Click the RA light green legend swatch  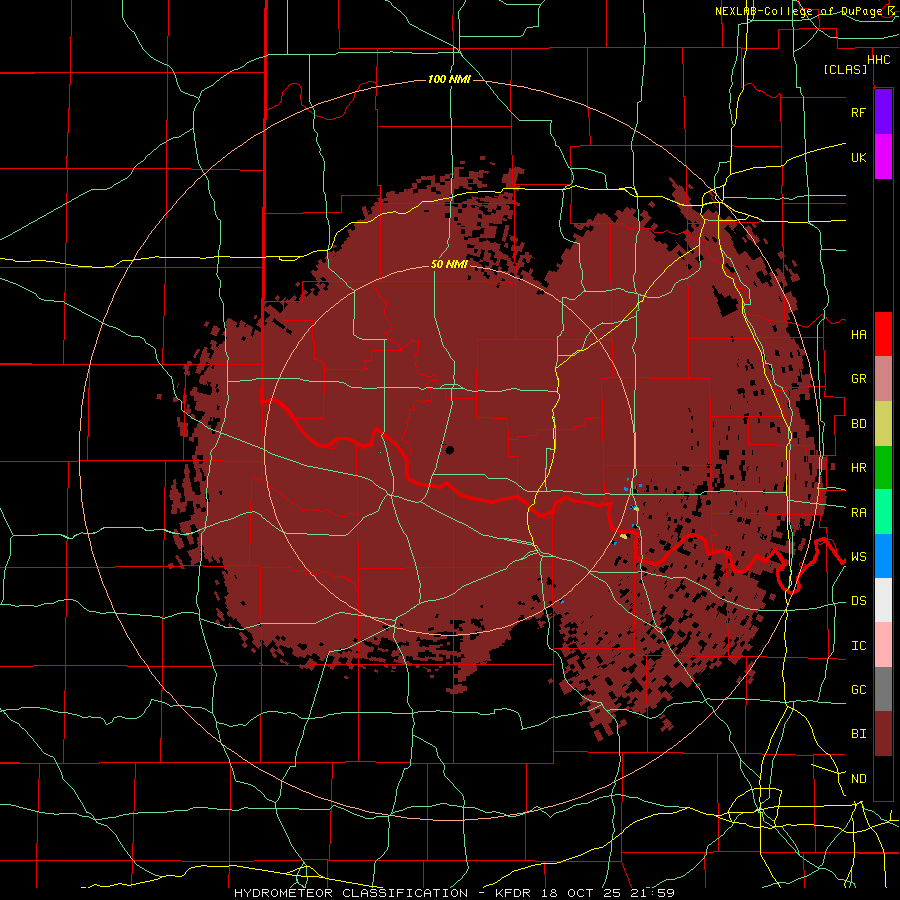pos(883,512)
